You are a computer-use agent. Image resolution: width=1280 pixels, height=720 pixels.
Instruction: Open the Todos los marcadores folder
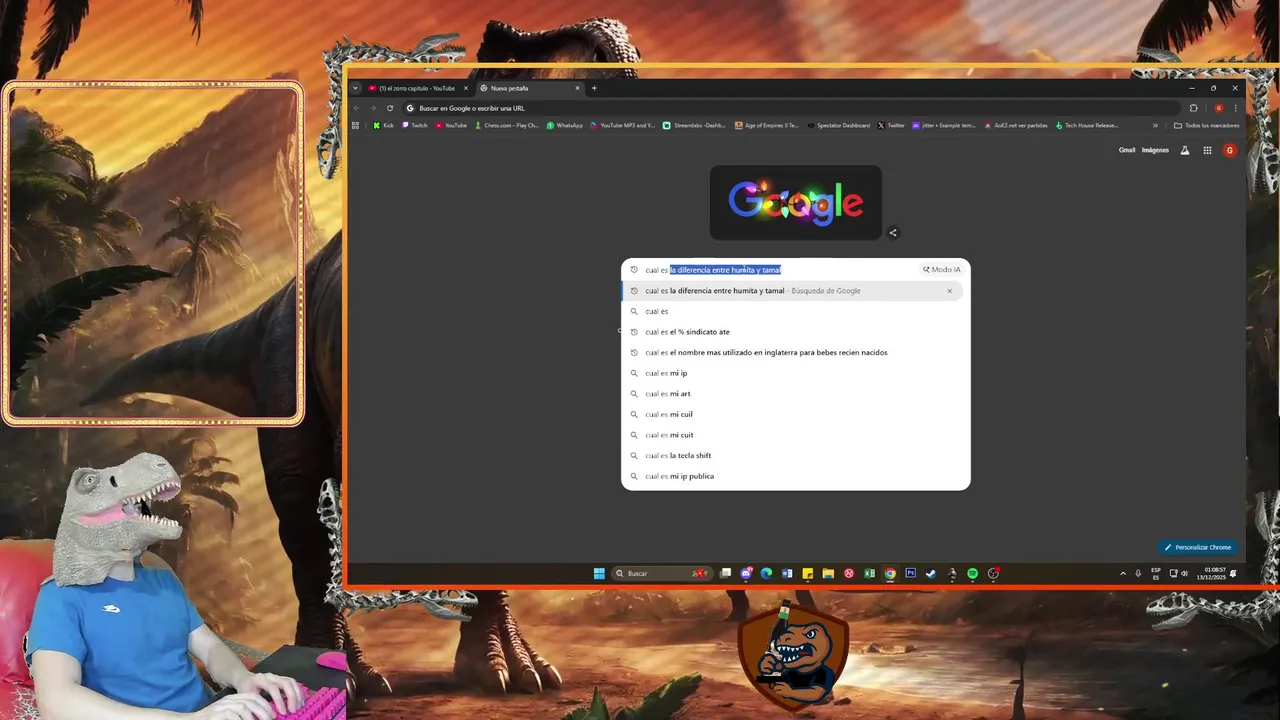pos(1207,125)
